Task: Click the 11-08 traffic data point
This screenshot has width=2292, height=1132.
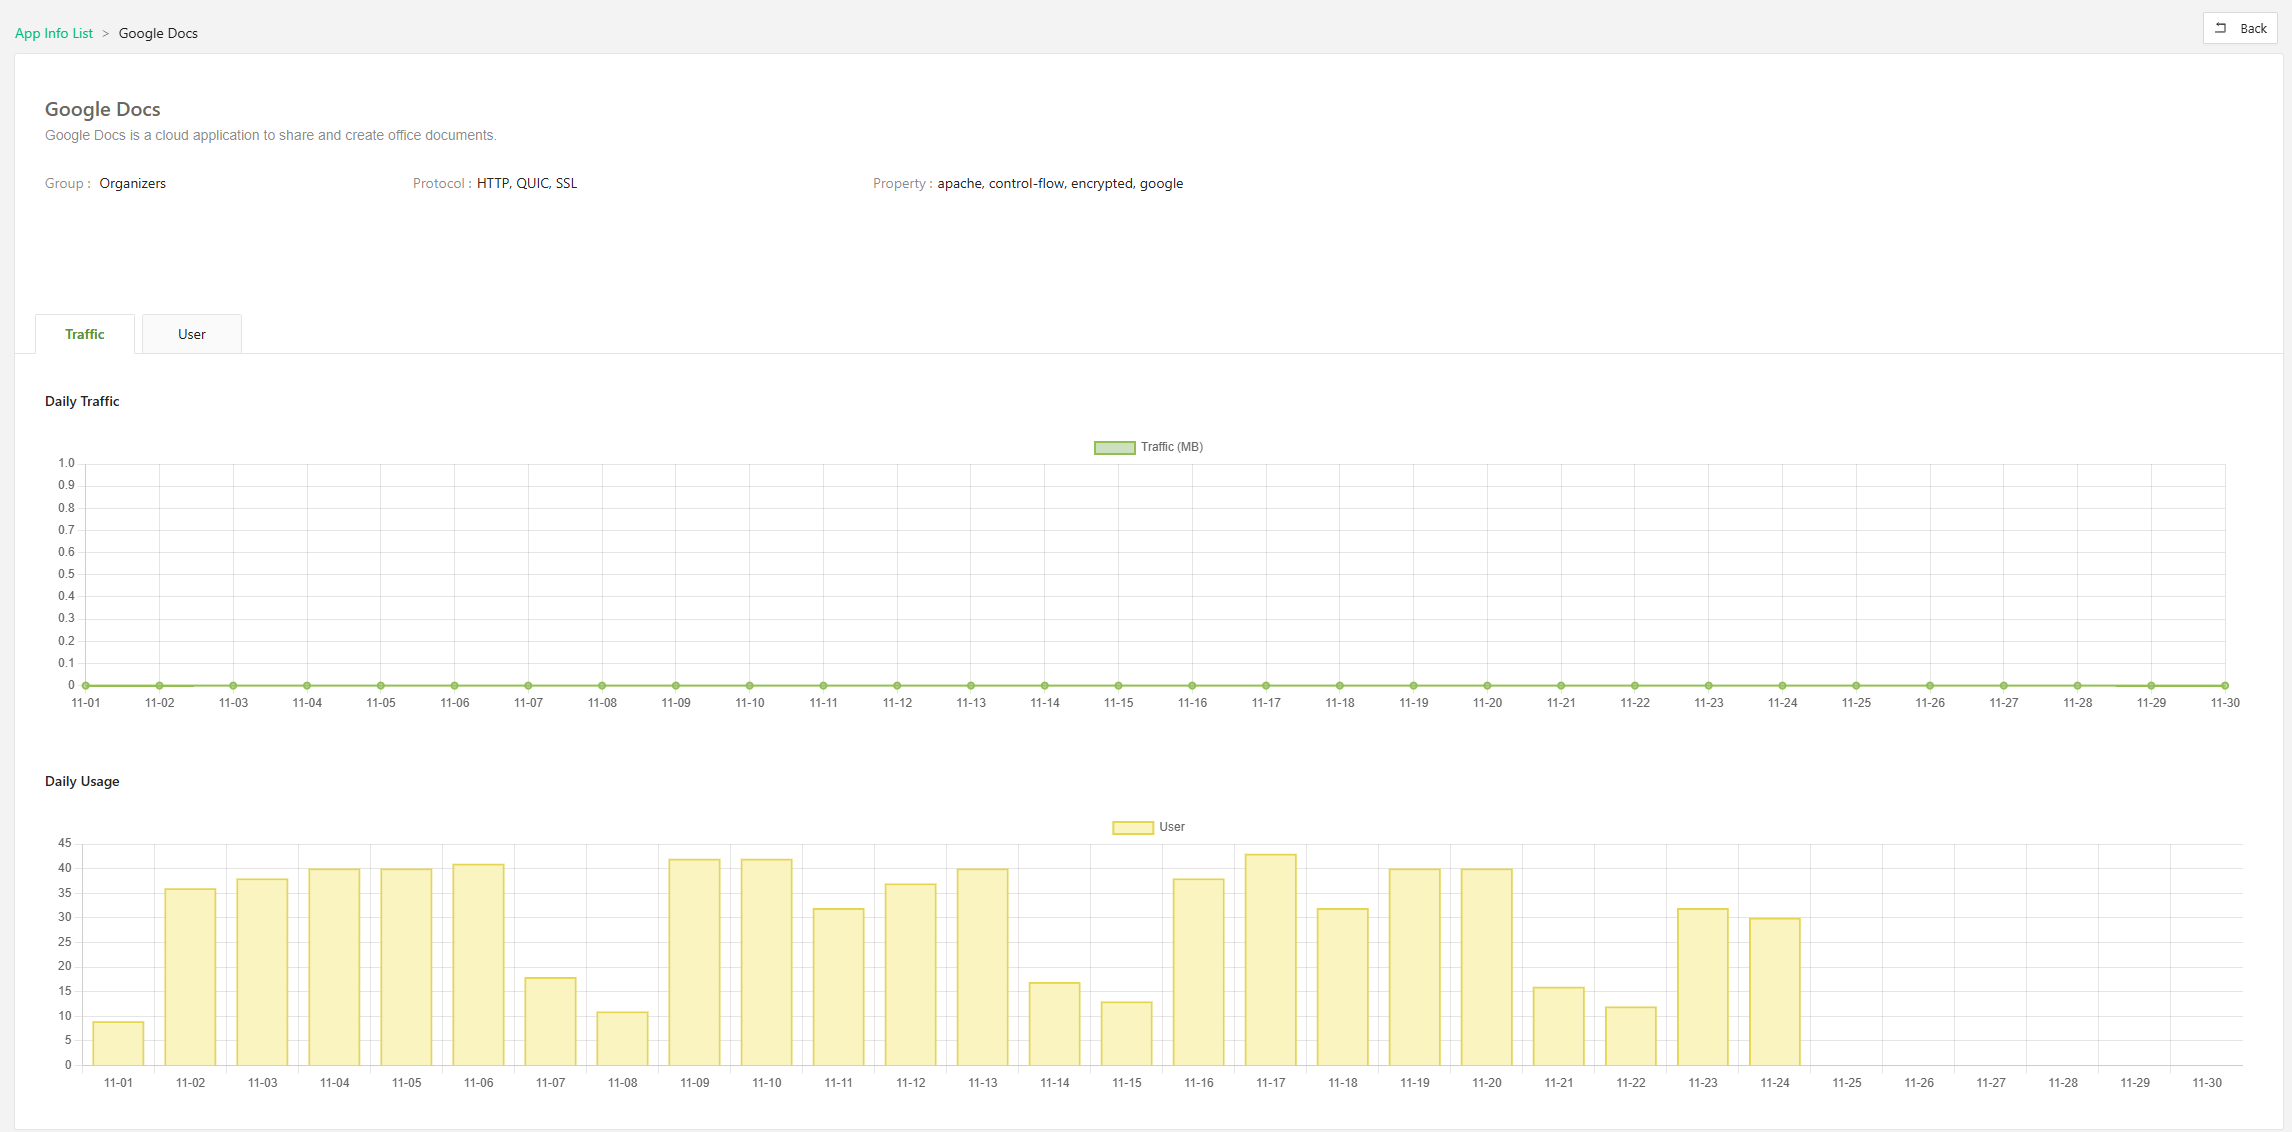Action: (x=602, y=685)
